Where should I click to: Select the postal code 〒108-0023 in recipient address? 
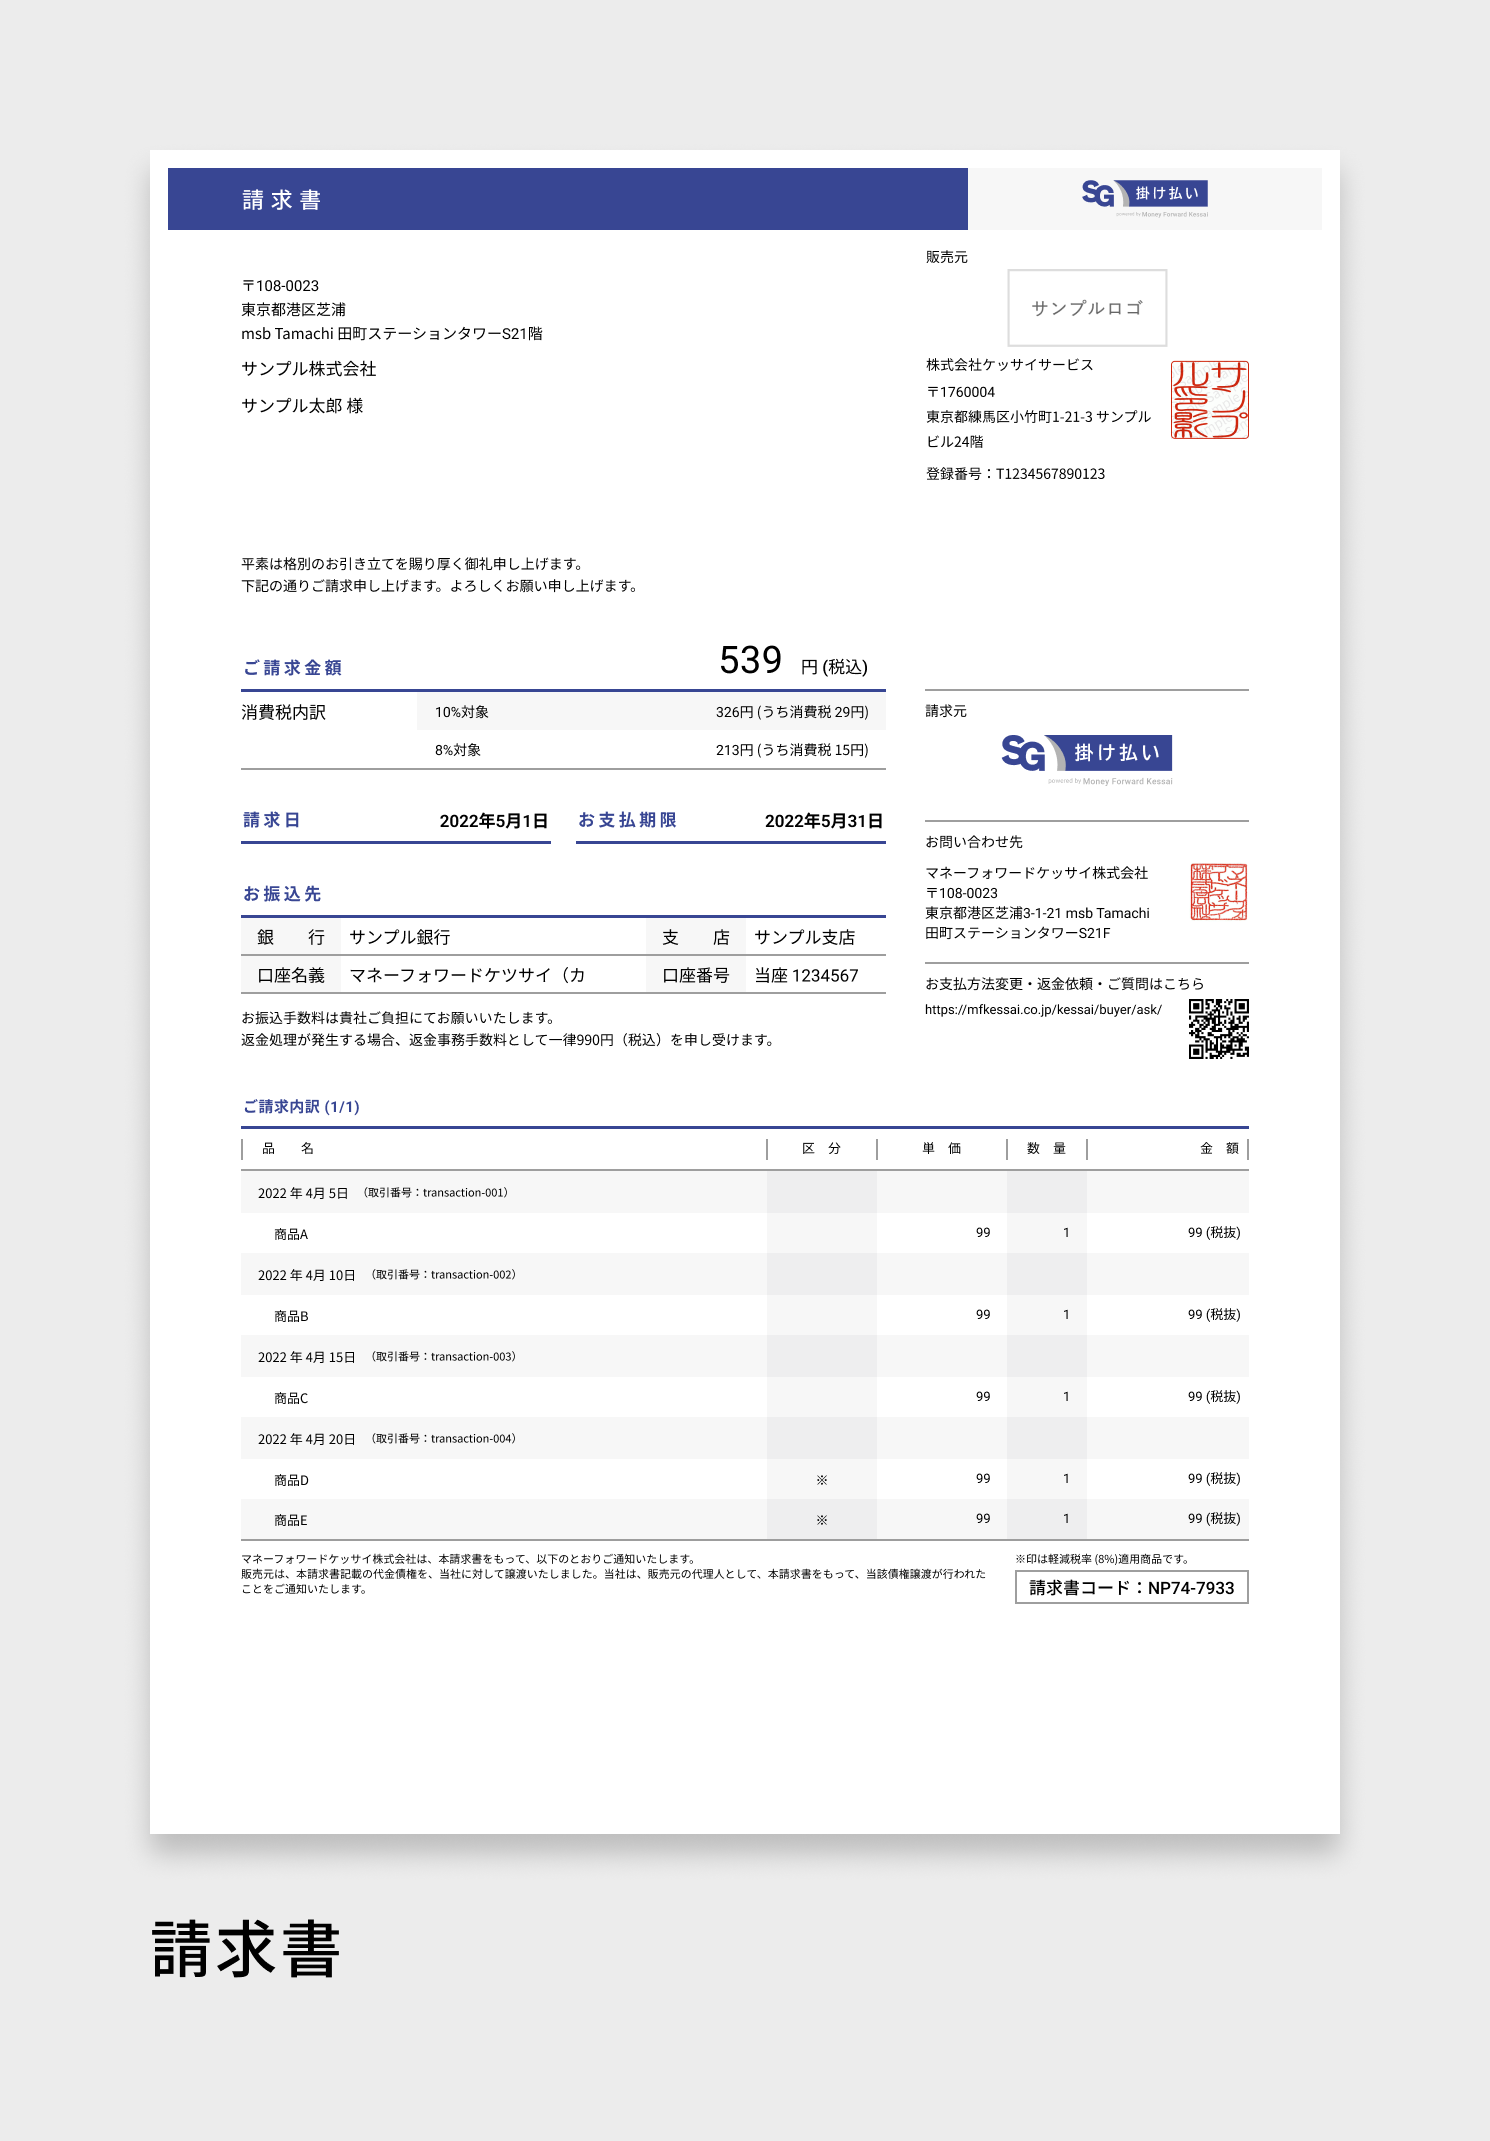pyautogui.click(x=280, y=286)
